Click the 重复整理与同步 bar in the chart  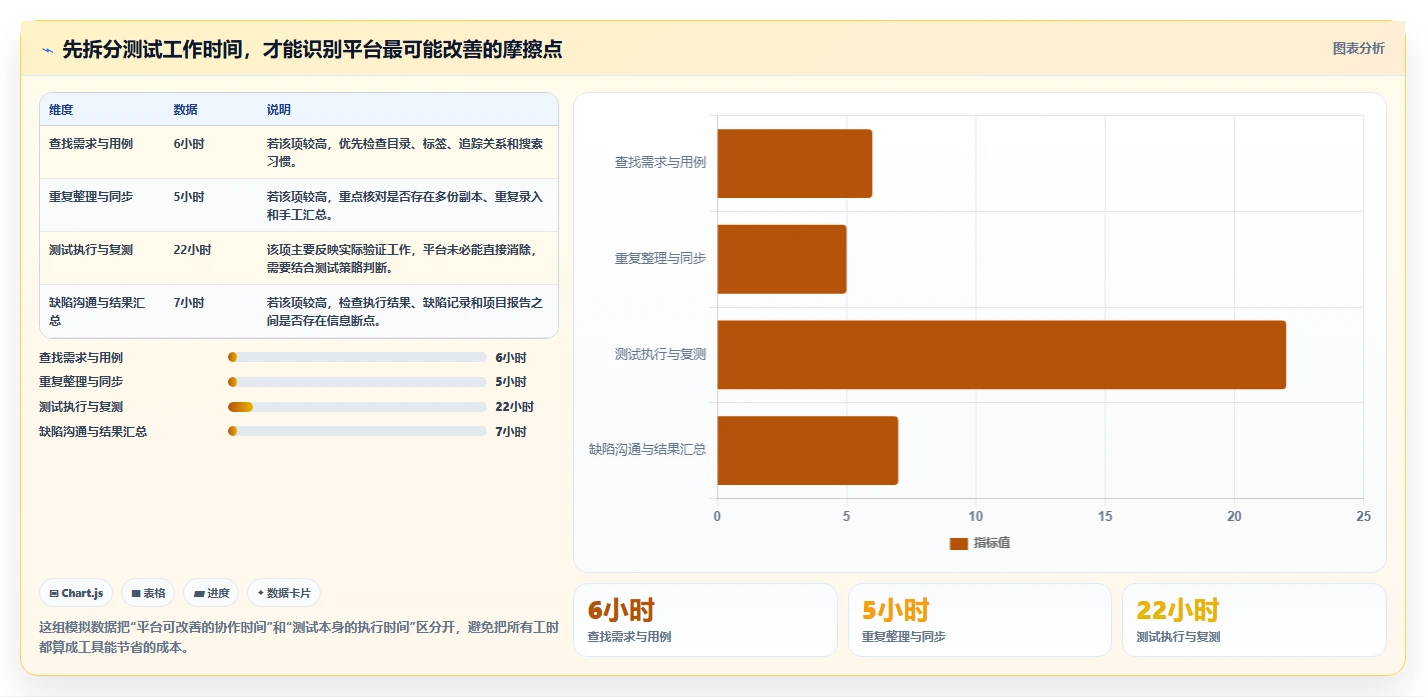coord(781,259)
